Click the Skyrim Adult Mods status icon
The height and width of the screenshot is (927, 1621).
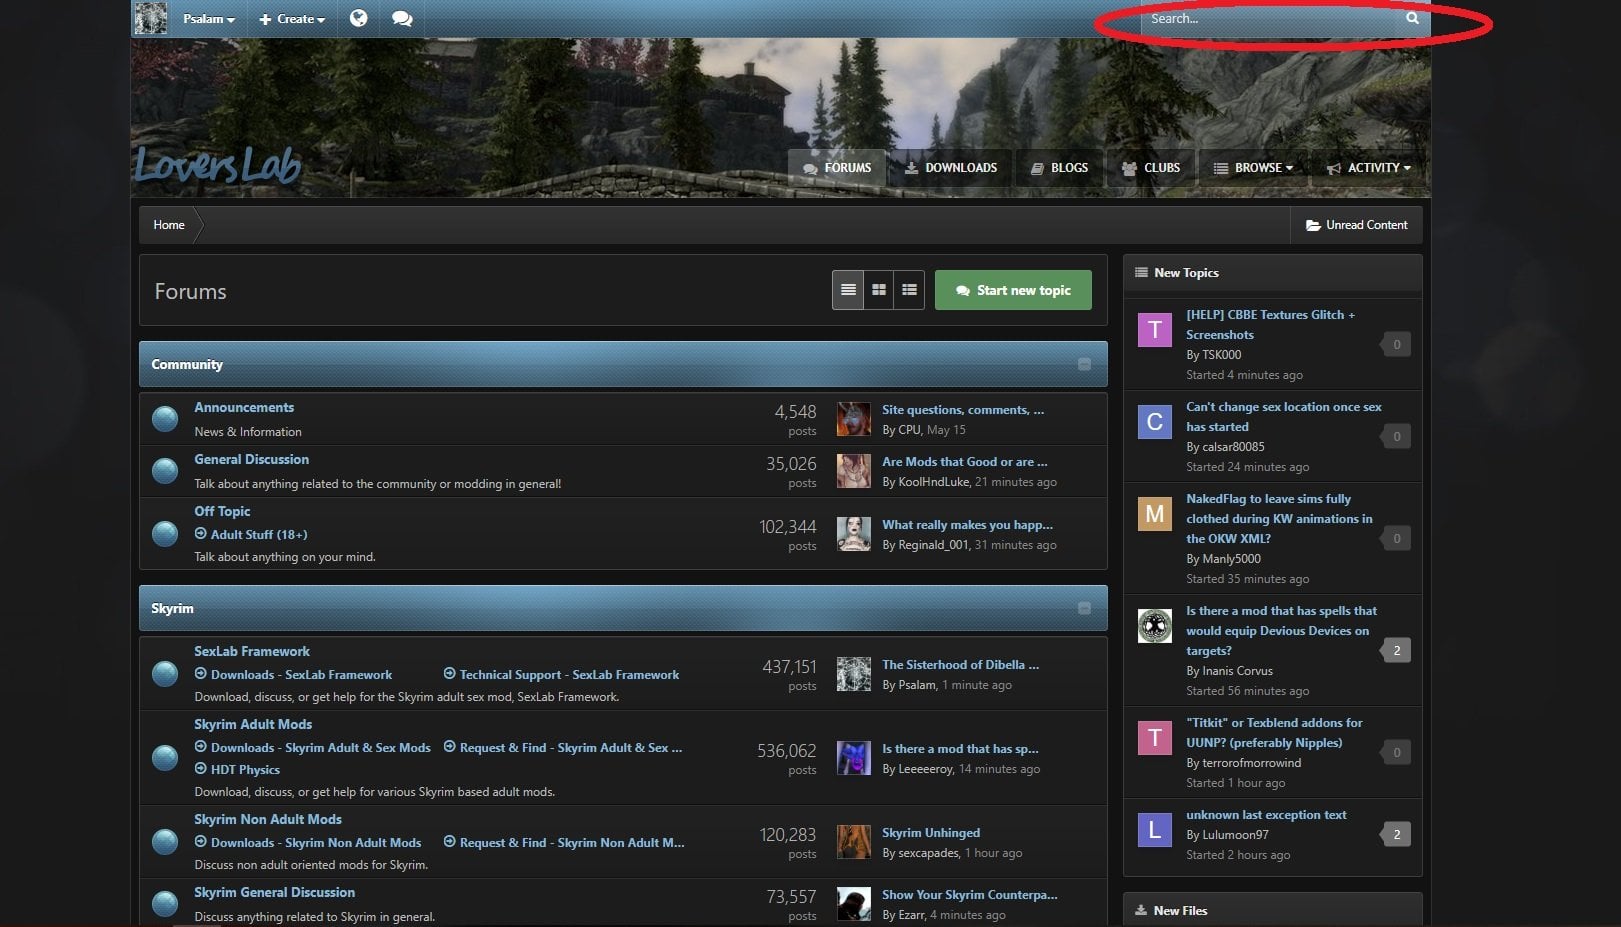(x=165, y=758)
